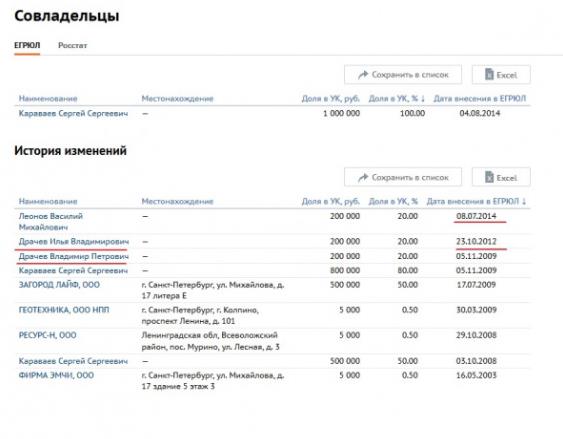563x439 pixels.
Task: Open Караваев Сергей Сергеевич in co-owners table
Action: coord(73,113)
